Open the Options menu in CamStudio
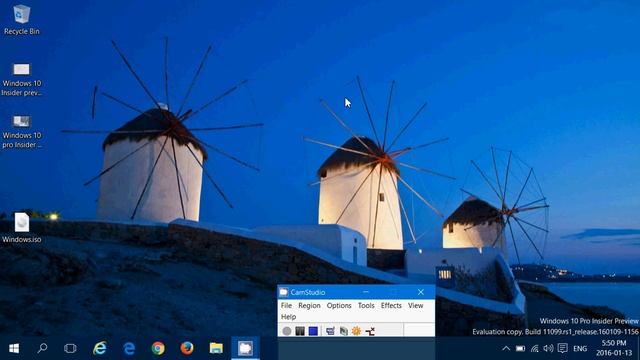 click(x=339, y=305)
